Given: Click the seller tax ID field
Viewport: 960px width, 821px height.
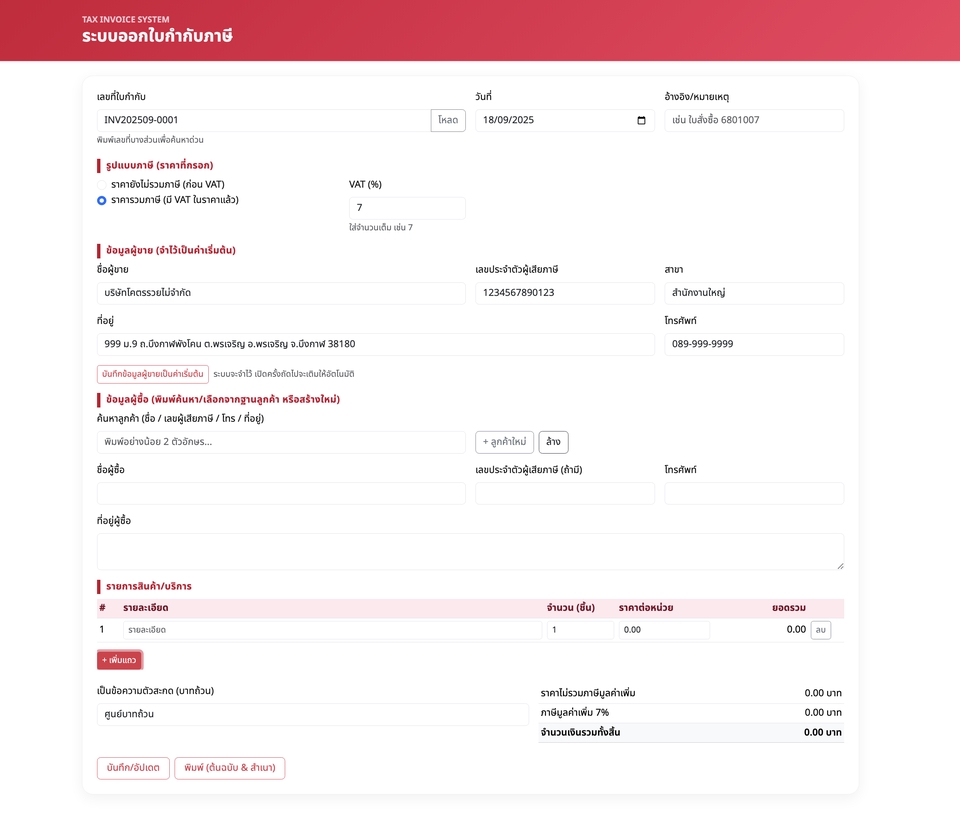Looking at the screenshot, I should click(x=565, y=293).
